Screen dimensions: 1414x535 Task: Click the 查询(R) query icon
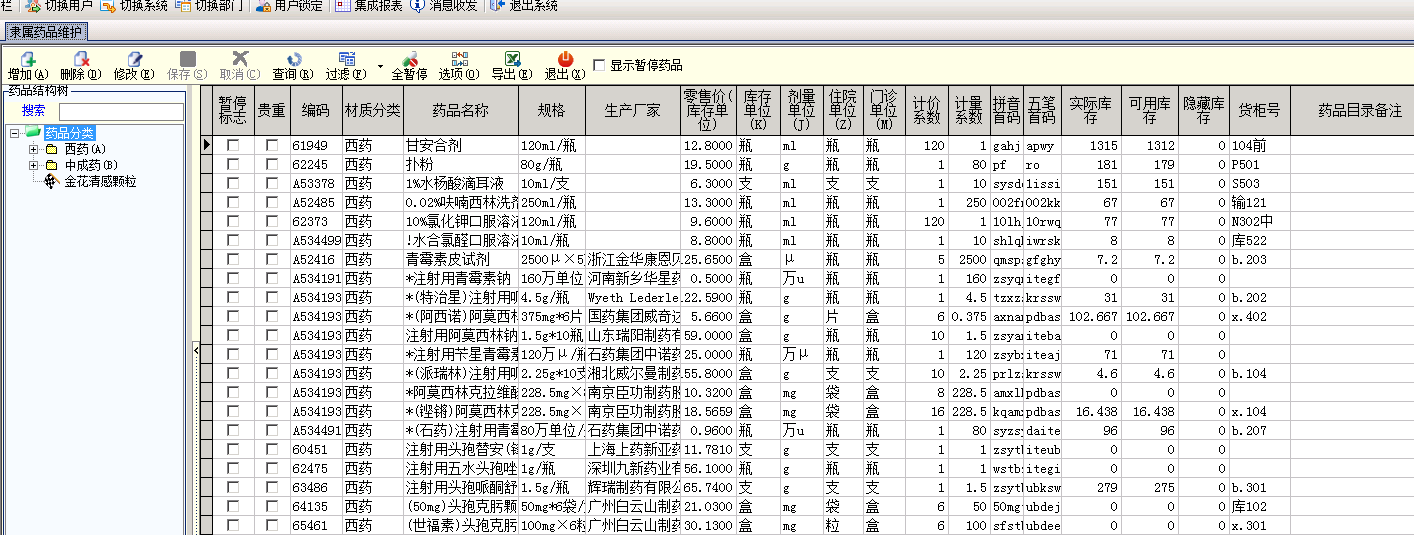(293, 59)
